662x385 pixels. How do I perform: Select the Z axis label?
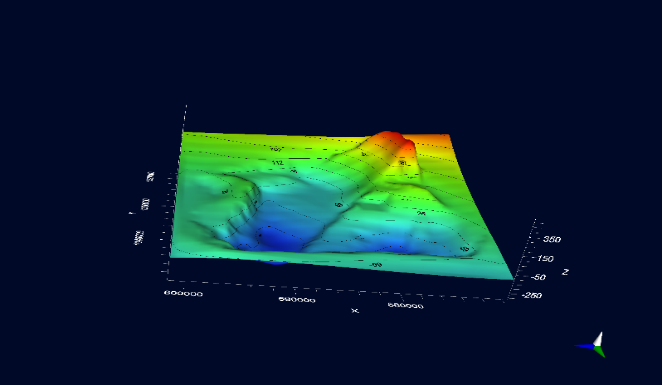click(565, 272)
